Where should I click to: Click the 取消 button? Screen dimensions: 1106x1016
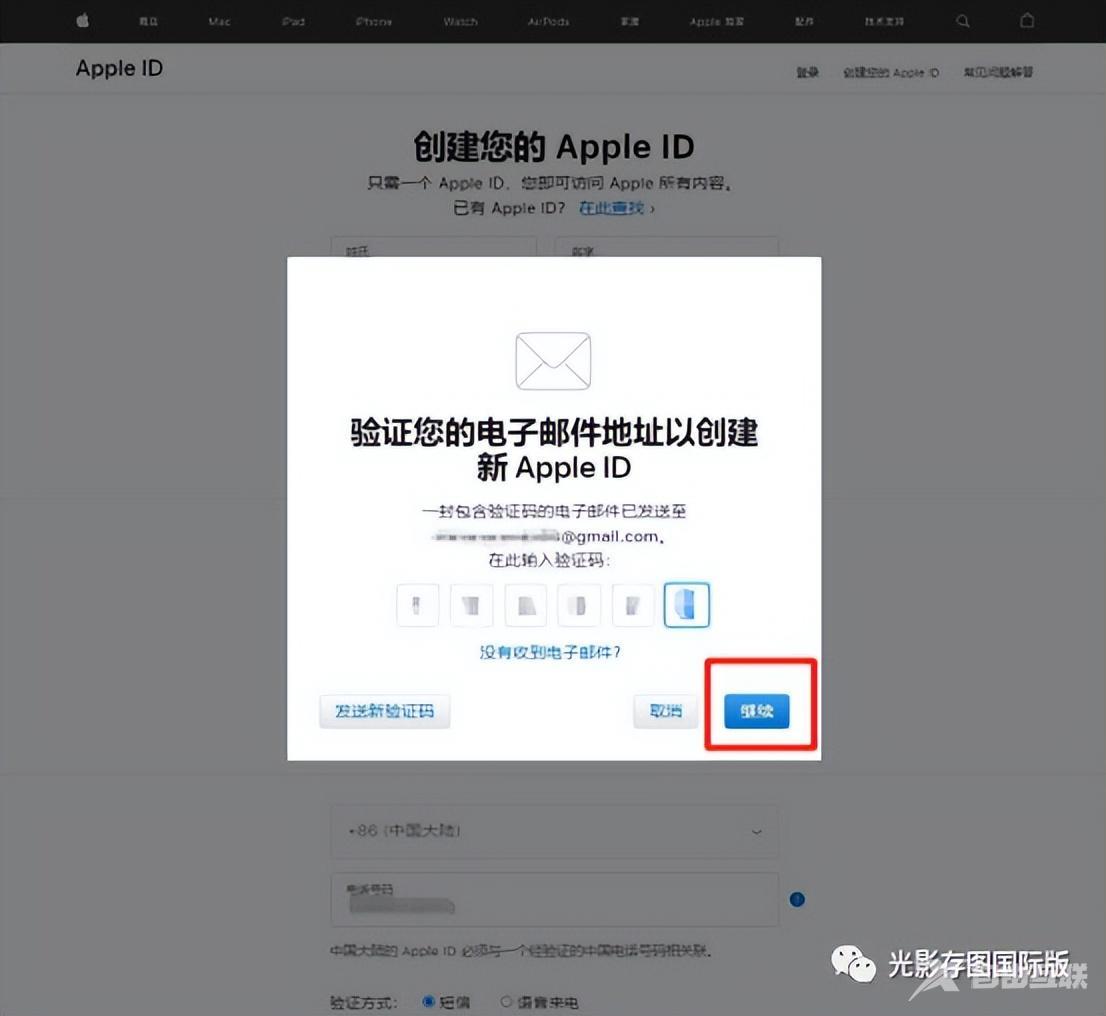click(666, 711)
